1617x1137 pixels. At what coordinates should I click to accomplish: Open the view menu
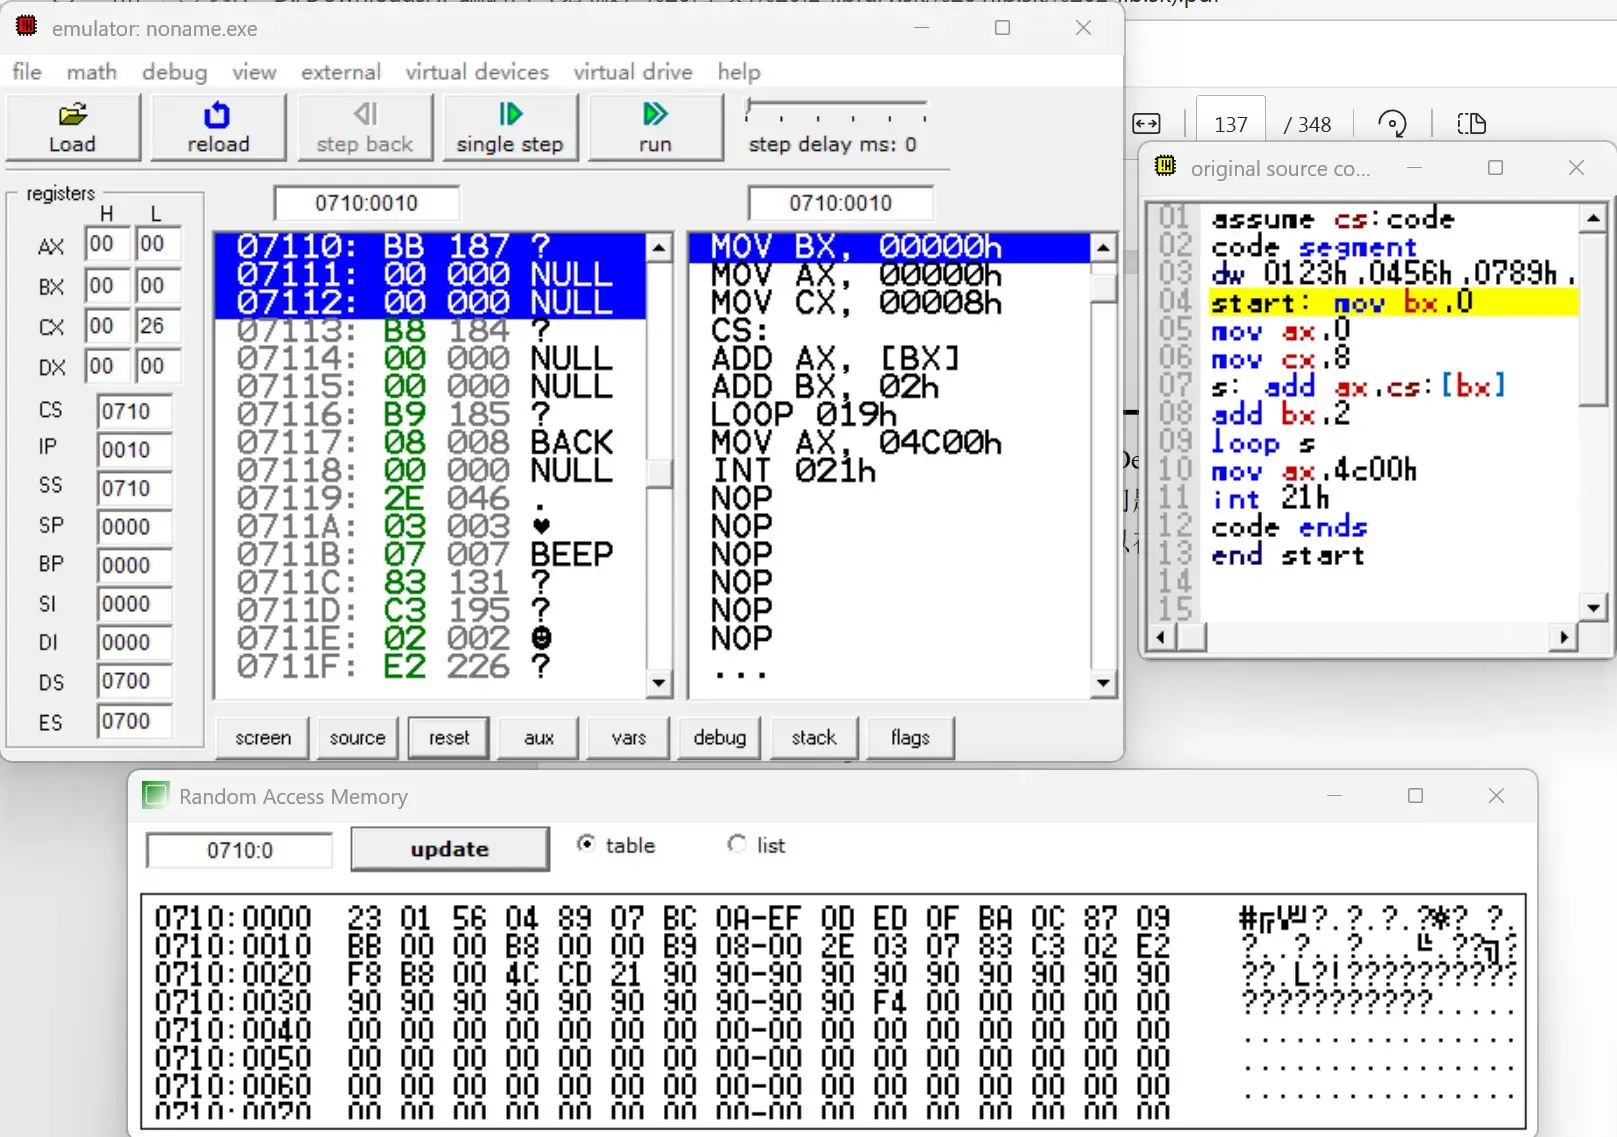[x=254, y=72]
